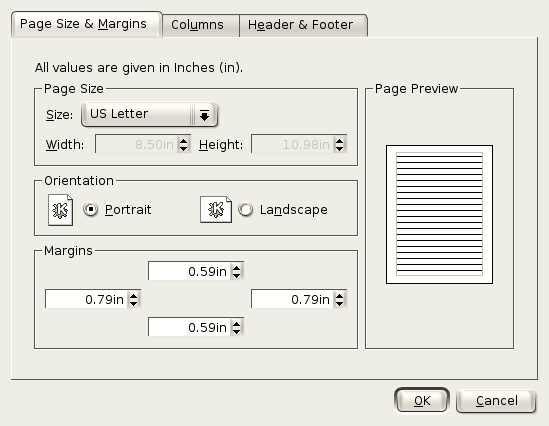Increase the page Width spinner arrow
Screen dimensions: 549x426
[x=183, y=141]
